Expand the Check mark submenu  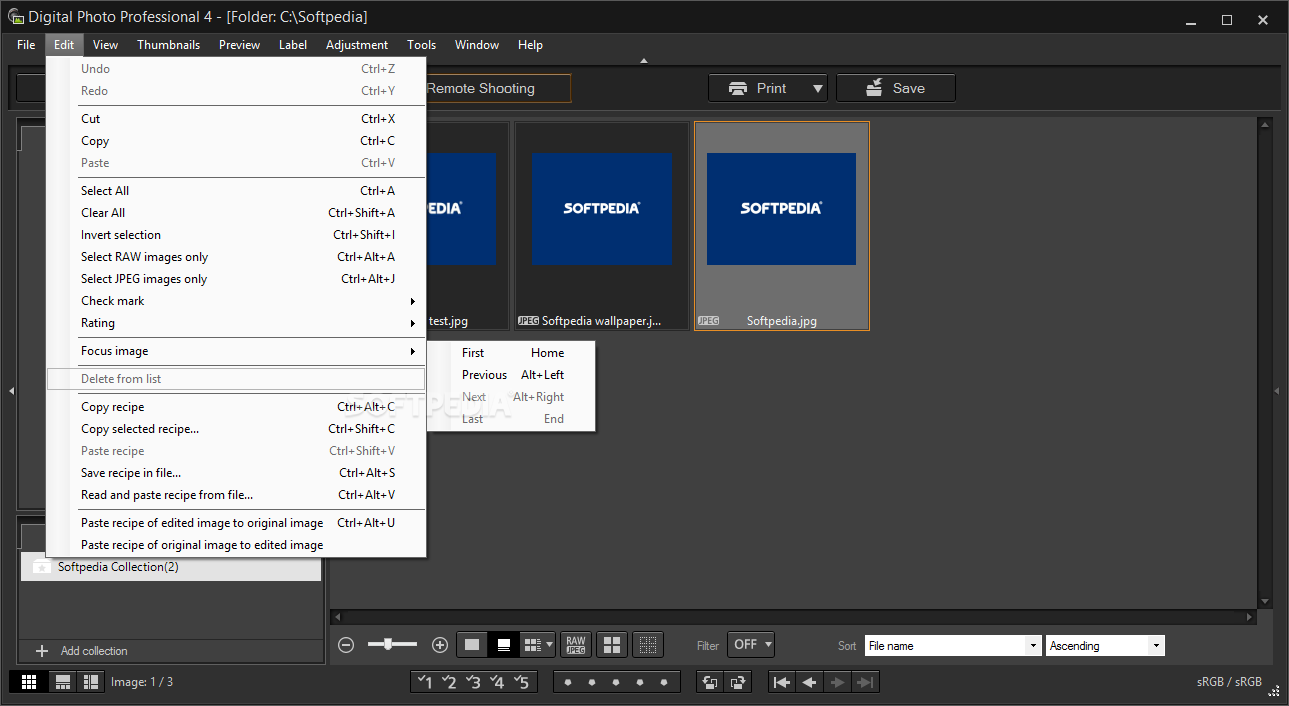(x=236, y=301)
